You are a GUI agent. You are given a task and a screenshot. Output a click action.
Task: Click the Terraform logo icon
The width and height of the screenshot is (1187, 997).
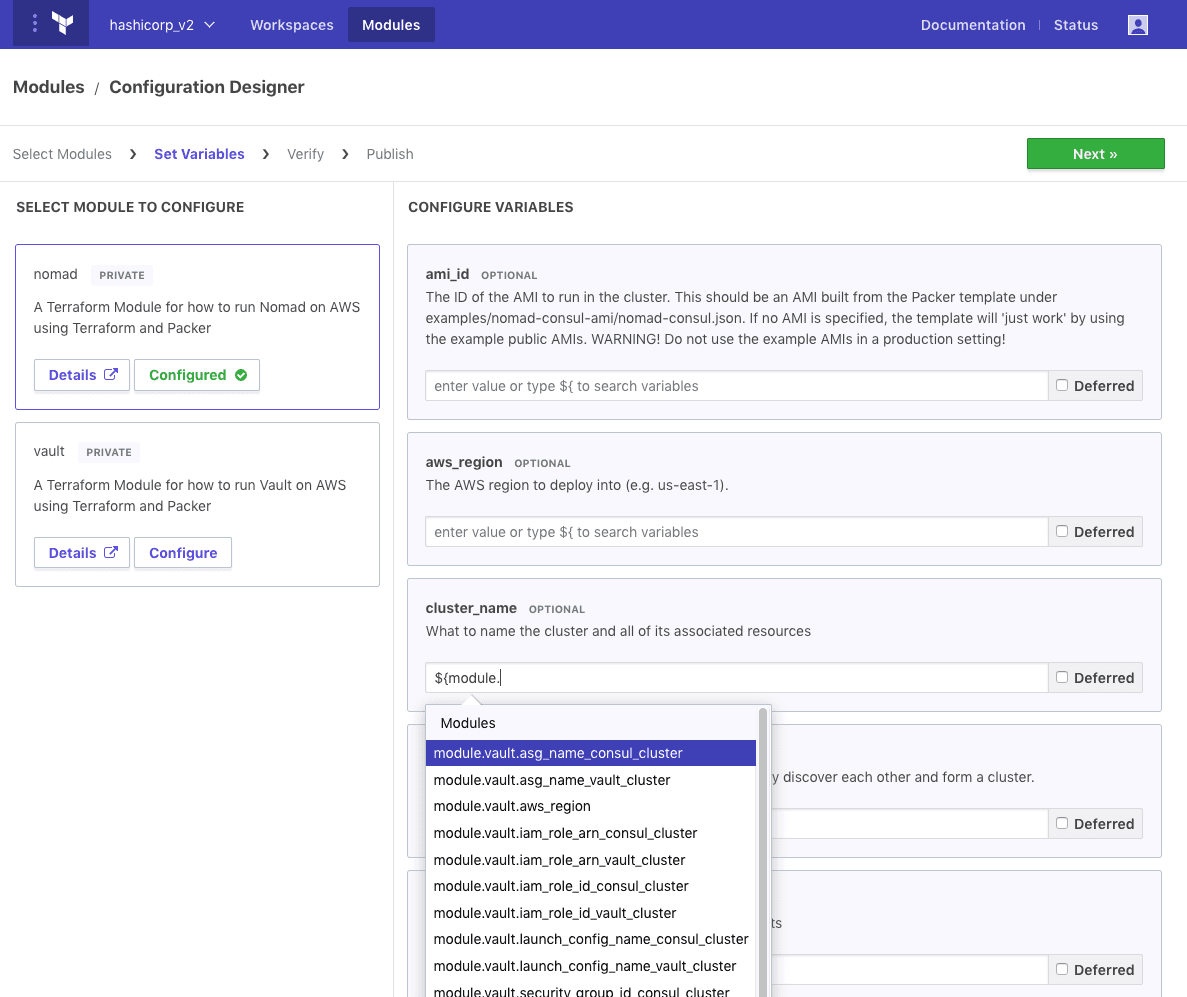point(63,25)
